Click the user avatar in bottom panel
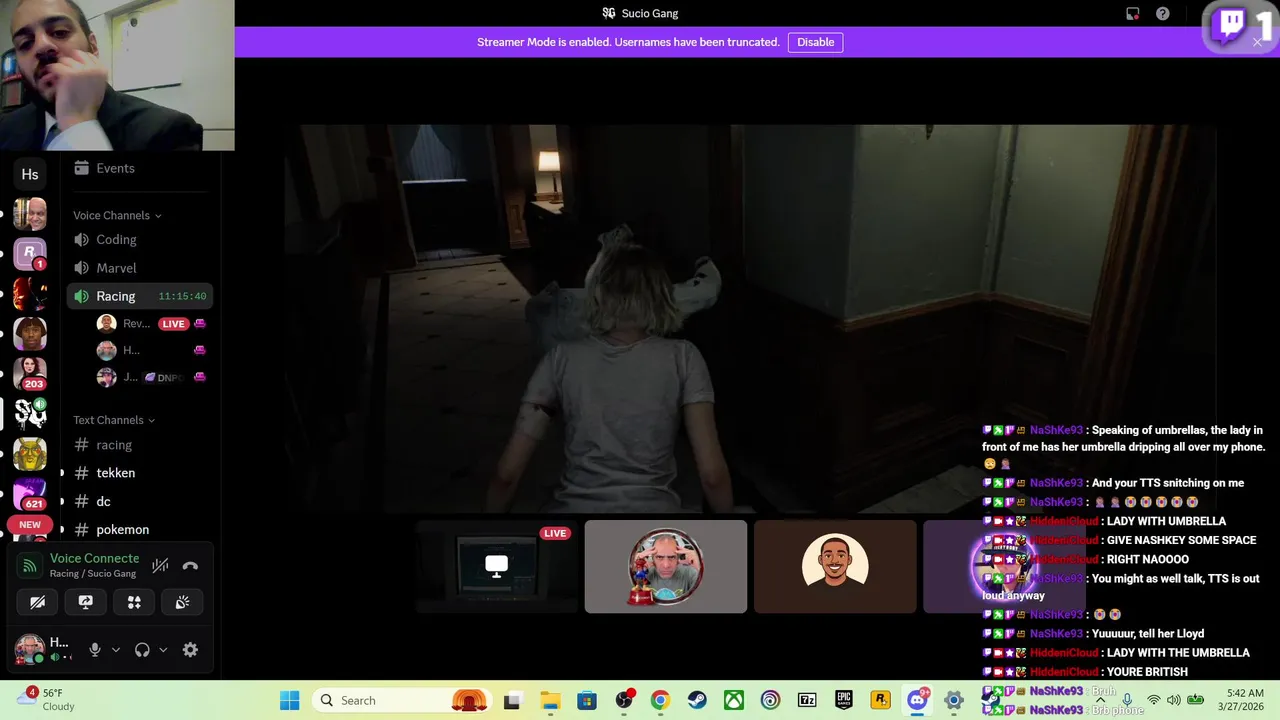Image resolution: width=1280 pixels, height=720 pixels. (x=29, y=649)
